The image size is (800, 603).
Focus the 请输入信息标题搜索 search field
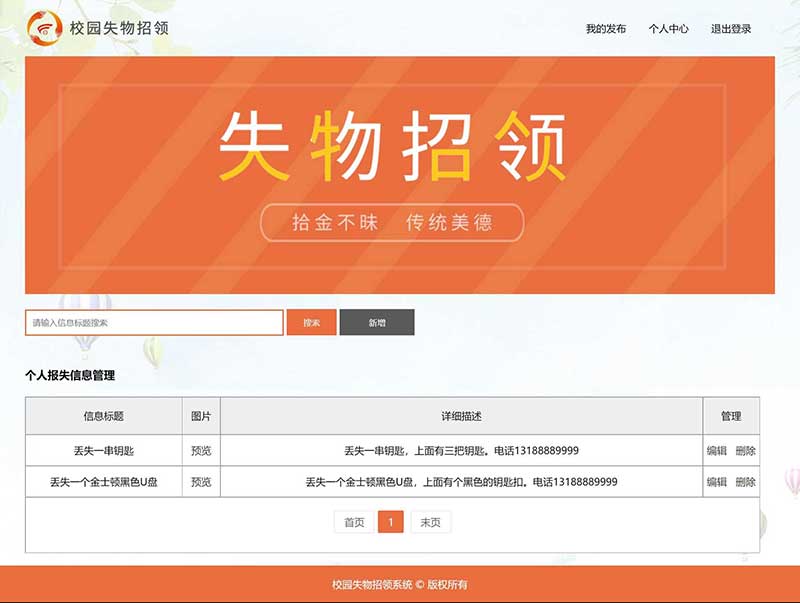(x=154, y=323)
